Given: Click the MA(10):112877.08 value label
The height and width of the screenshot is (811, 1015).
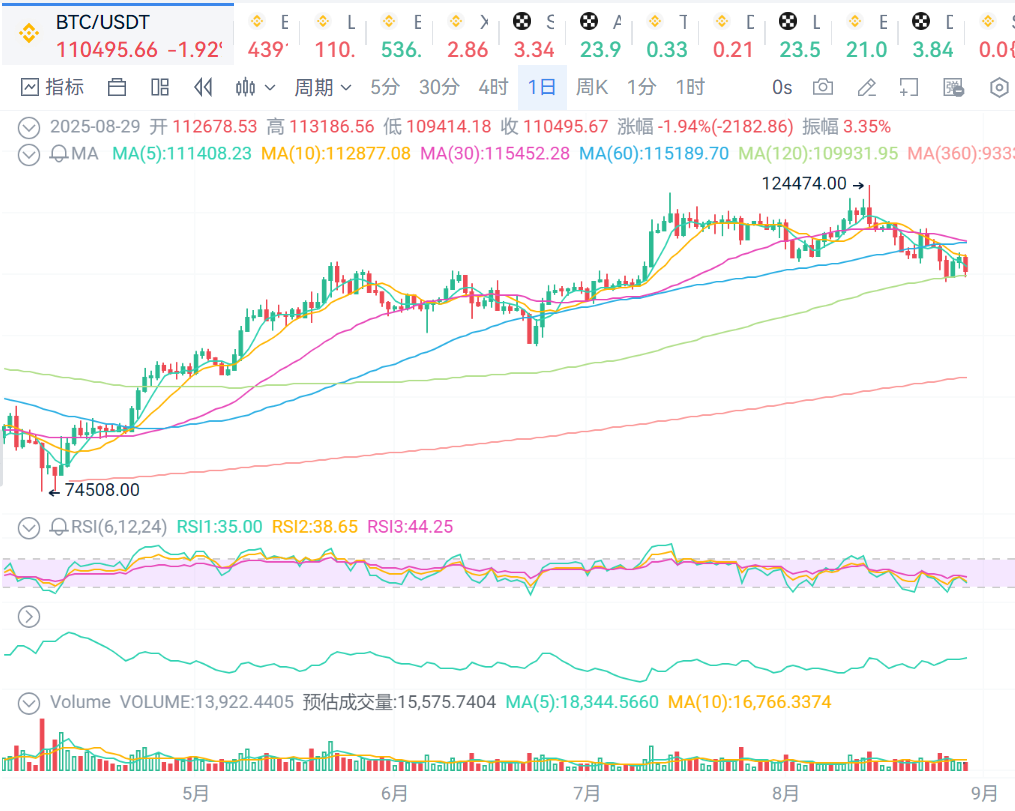Looking at the screenshot, I should pyautogui.click(x=336, y=154).
